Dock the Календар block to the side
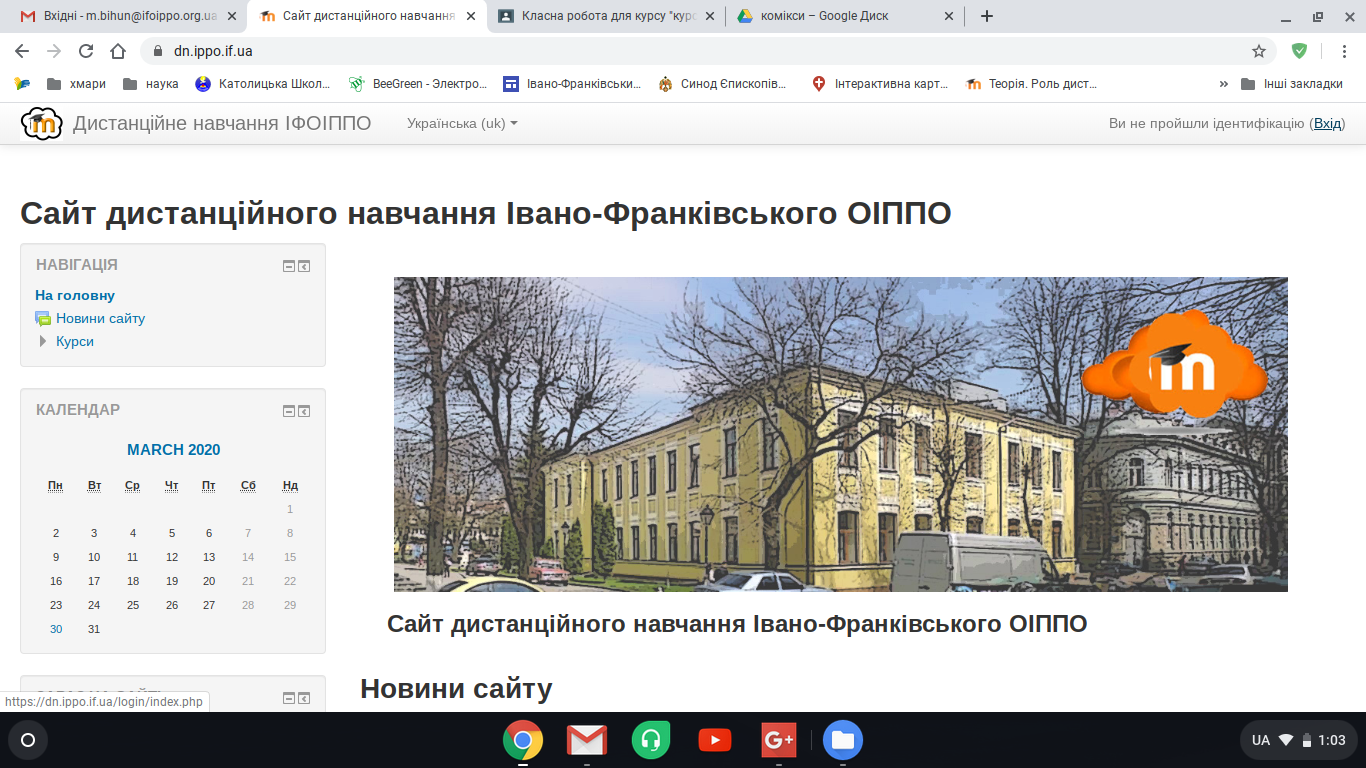 tap(304, 411)
